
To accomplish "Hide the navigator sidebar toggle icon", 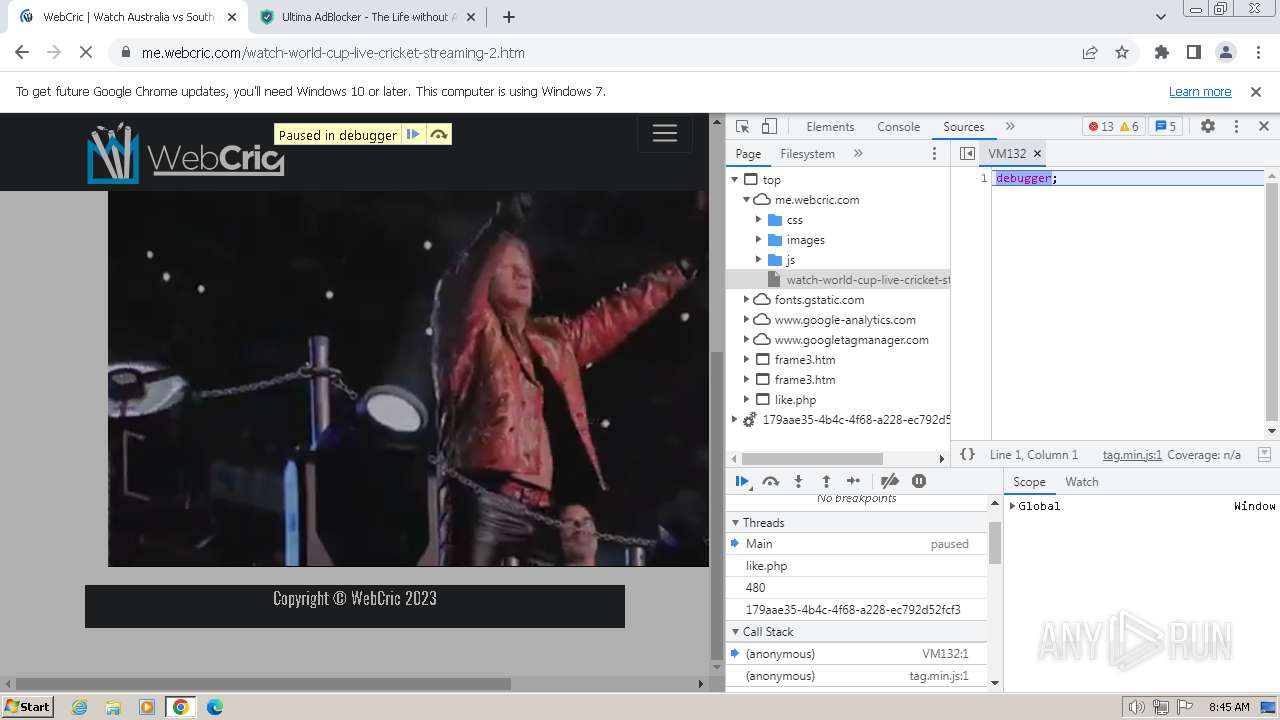I will [x=967, y=153].
